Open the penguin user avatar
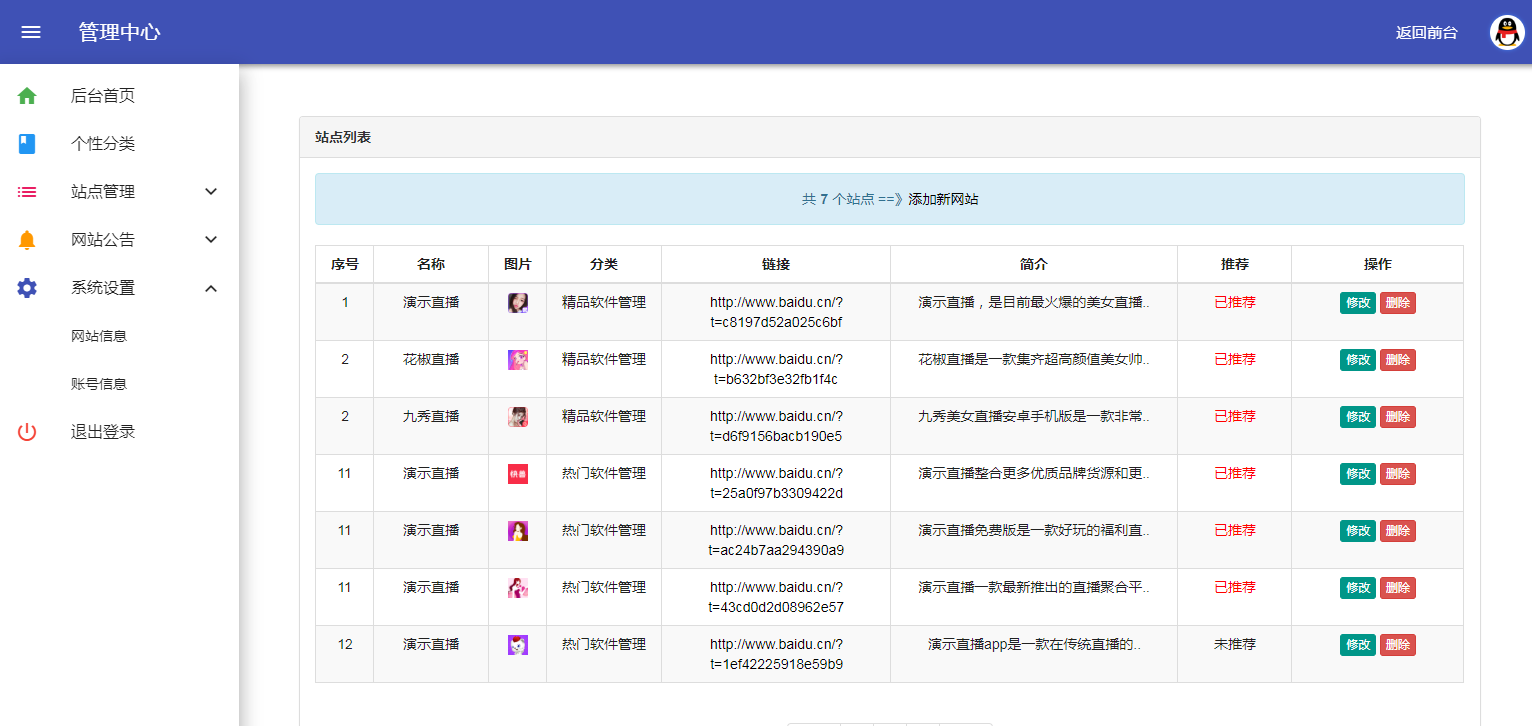The width and height of the screenshot is (1532, 726). (x=1507, y=32)
